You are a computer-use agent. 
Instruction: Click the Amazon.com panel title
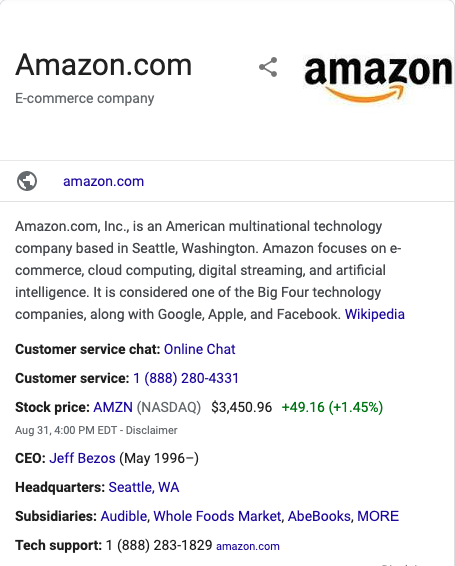point(103,65)
